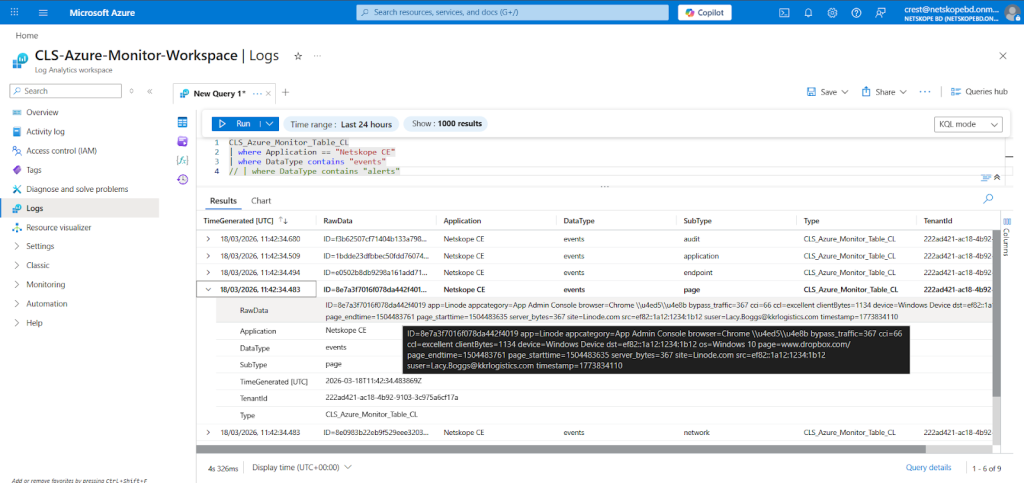Switch to the Chart tab

[x=261, y=201]
